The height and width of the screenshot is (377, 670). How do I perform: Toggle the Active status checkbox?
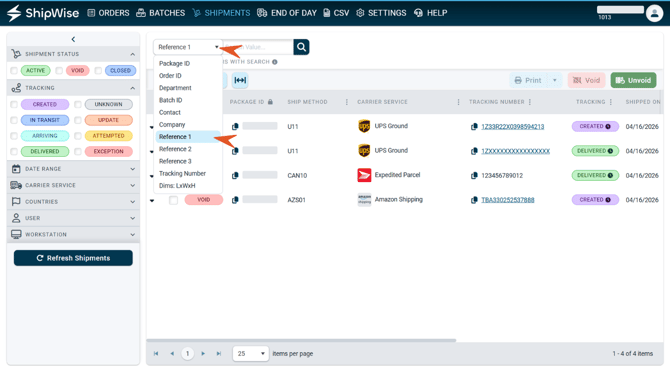14,71
